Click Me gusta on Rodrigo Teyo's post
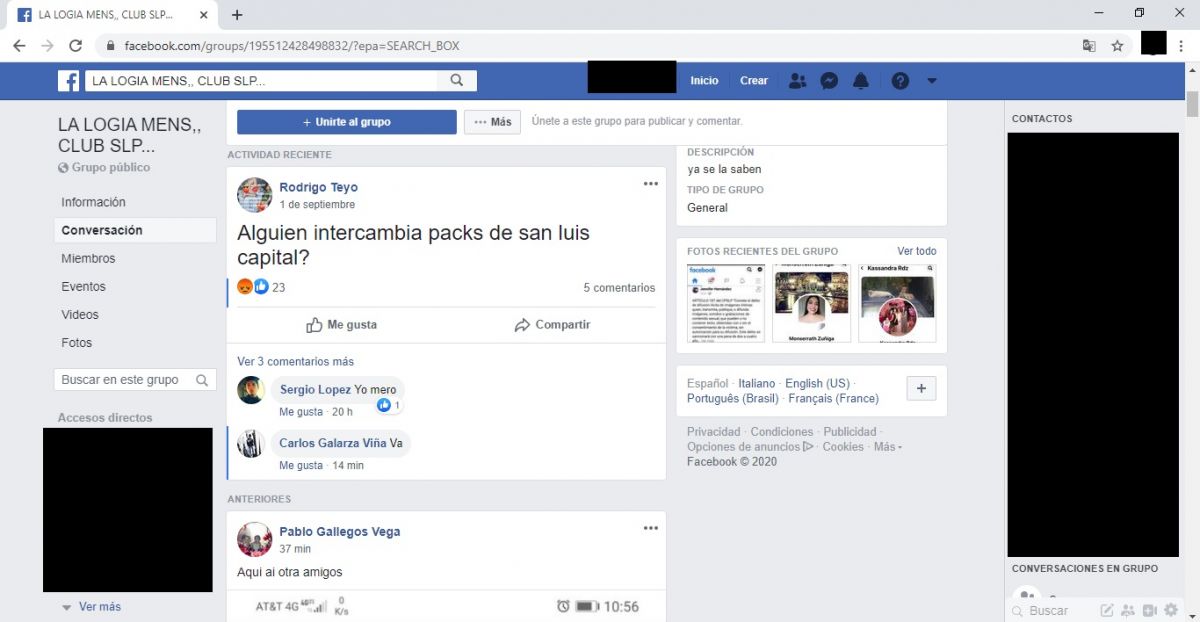The height and width of the screenshot is (622, 1200). (x=341, y=325)
